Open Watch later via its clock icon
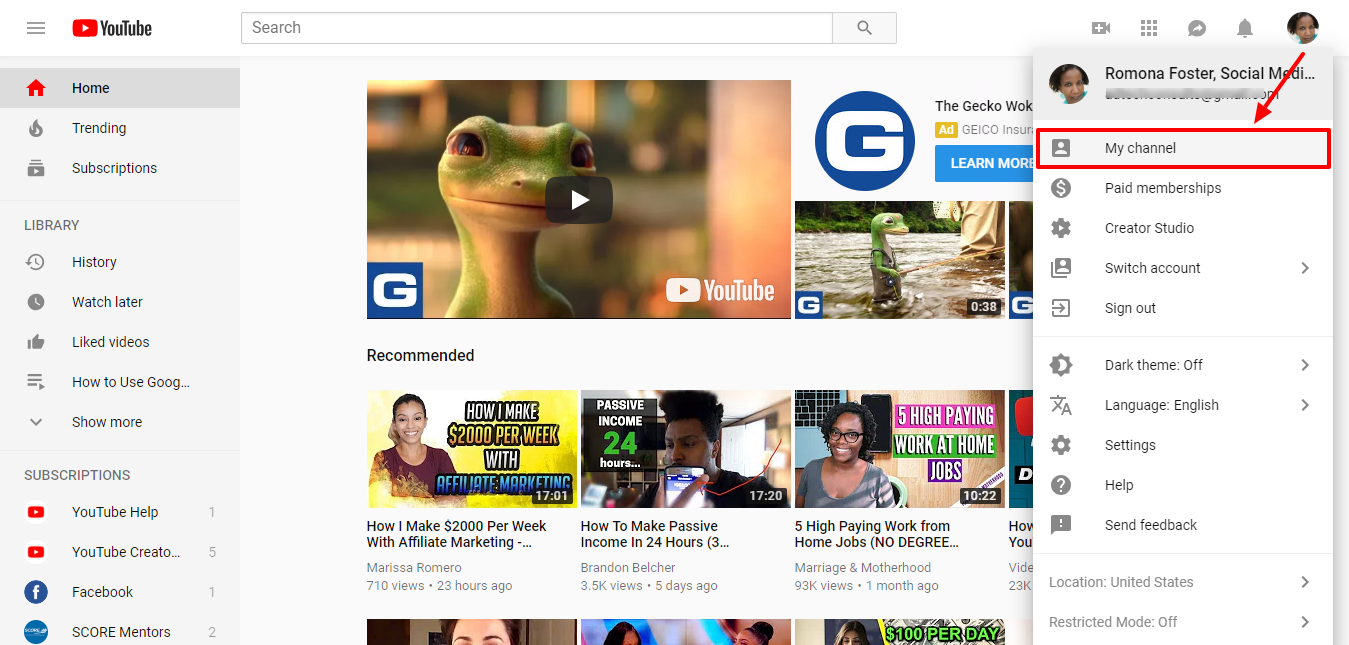Screen dimensions: 1349x645 pos(36,302)
